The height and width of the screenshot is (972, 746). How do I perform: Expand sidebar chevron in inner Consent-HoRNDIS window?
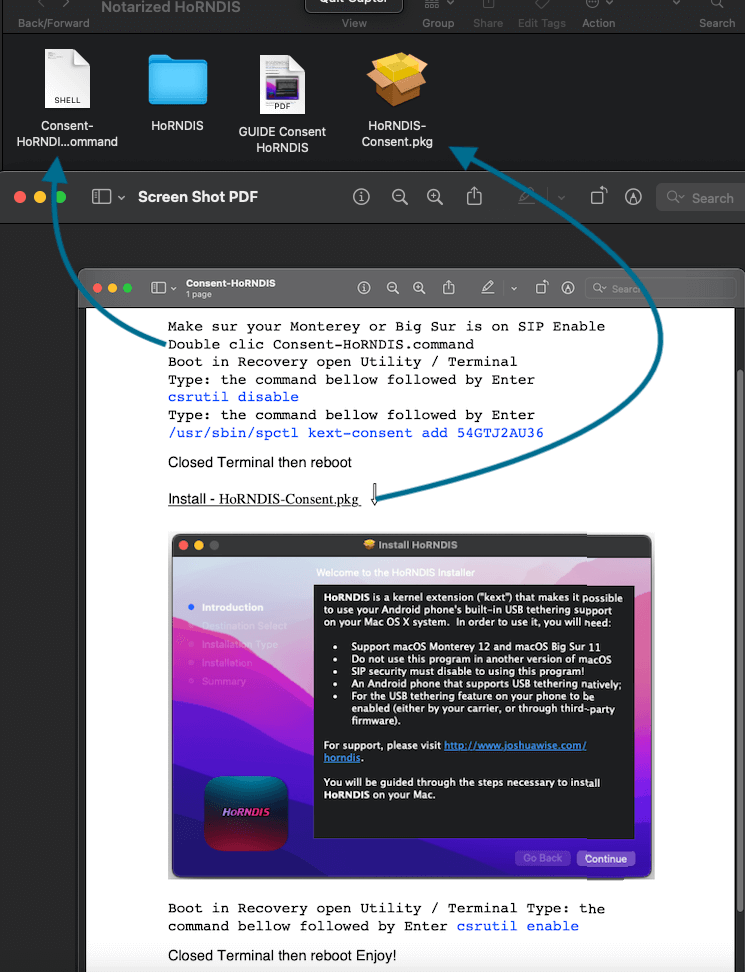[x=174, y=288]
